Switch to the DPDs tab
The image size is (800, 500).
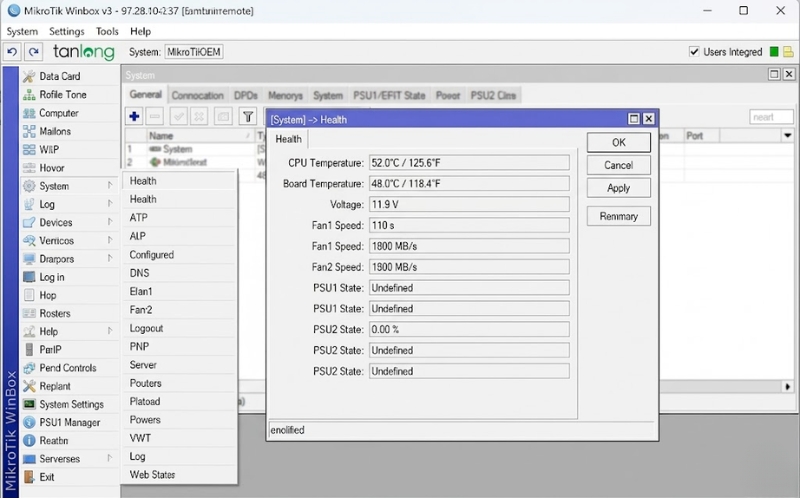click(x=246, y=96)
